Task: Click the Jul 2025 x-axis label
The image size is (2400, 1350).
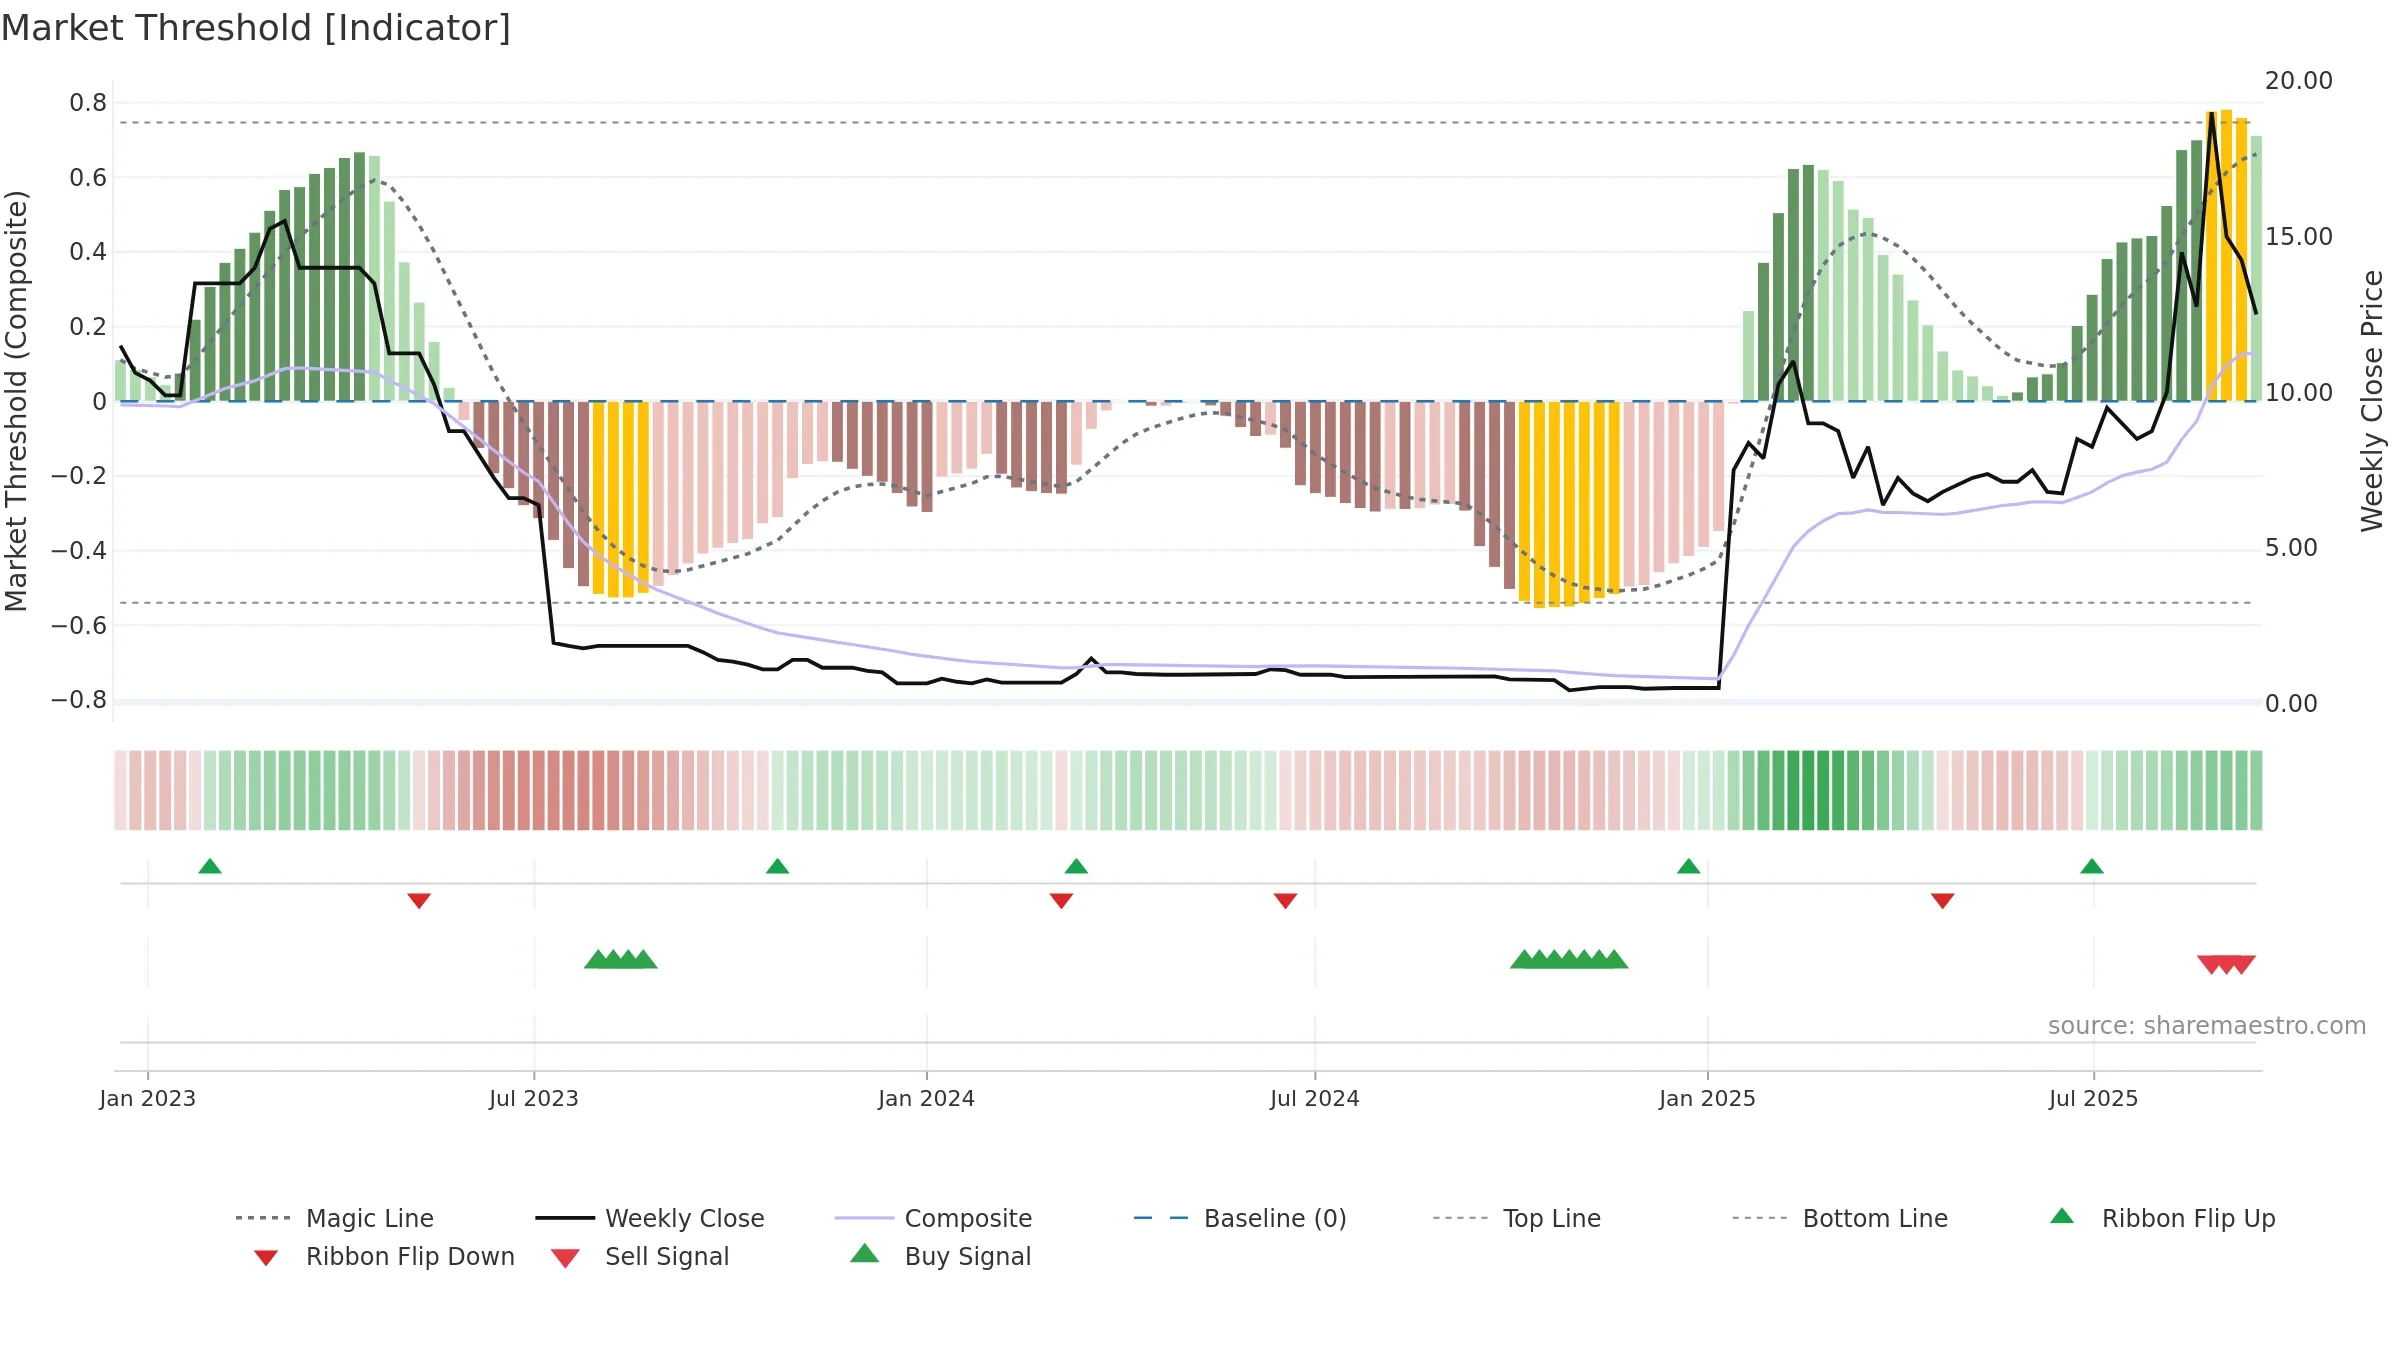Action: (2093, 1098)
